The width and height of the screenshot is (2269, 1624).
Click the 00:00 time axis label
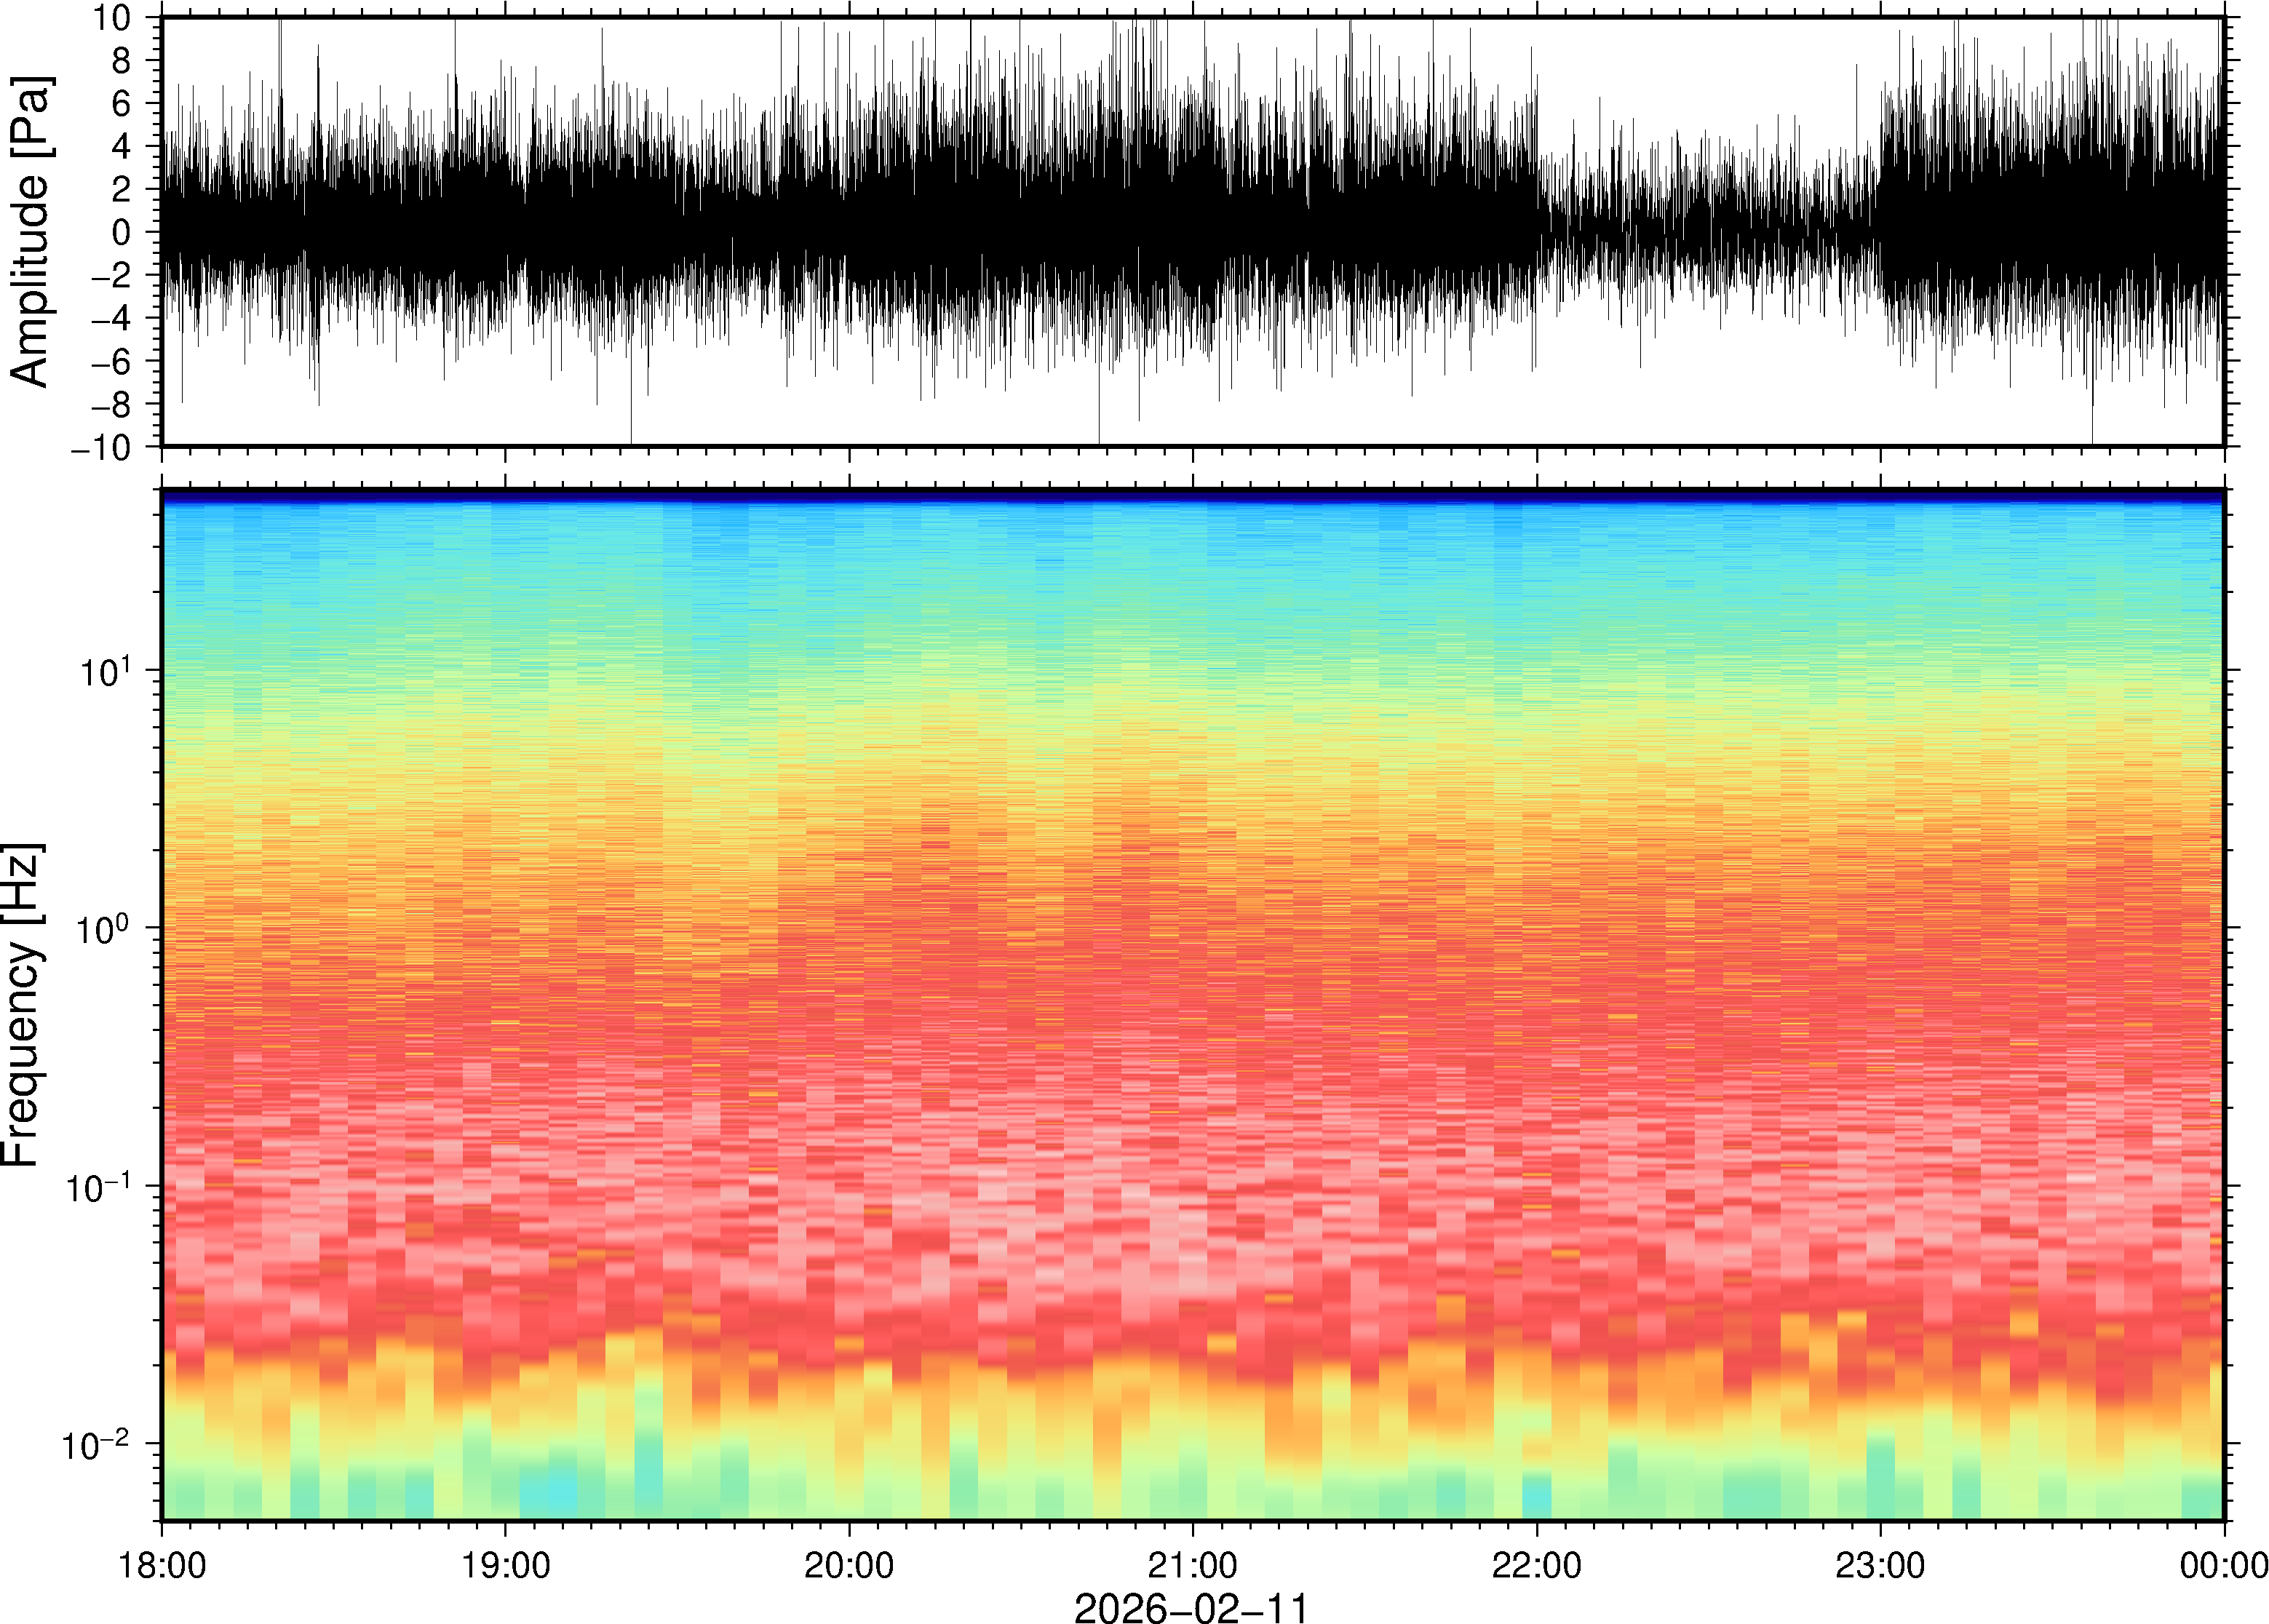point(2223,1565)
